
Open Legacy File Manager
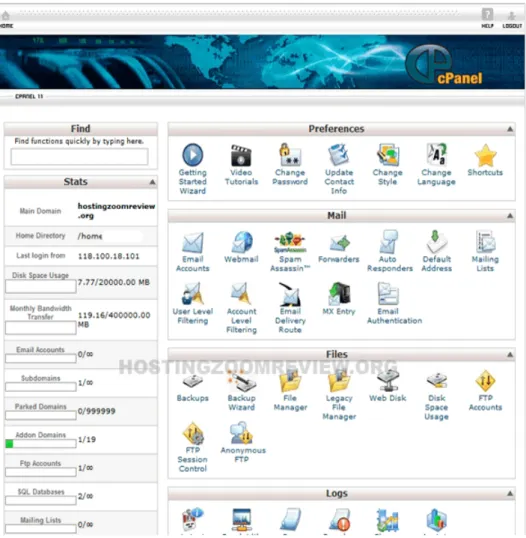339,382
